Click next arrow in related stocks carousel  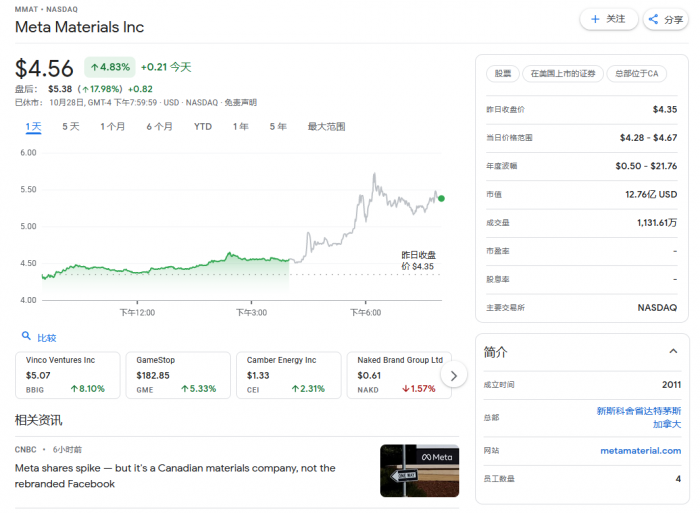pos(453,375)
